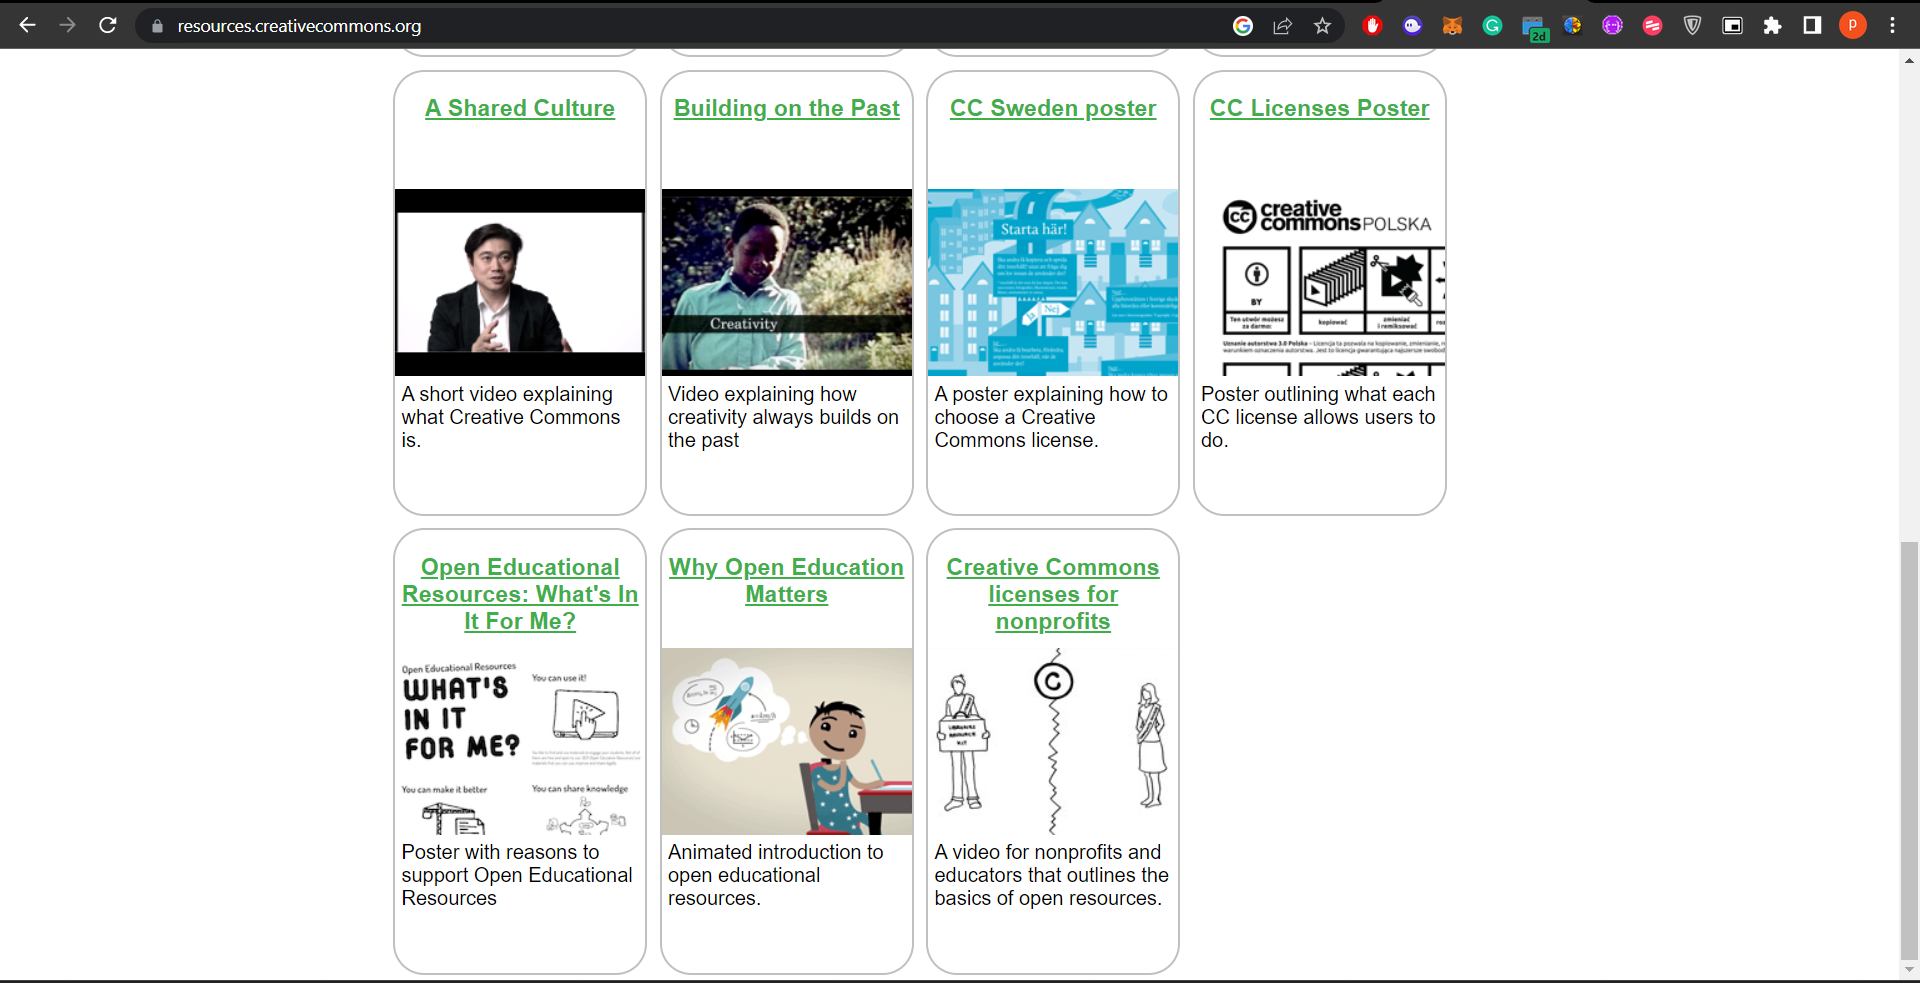Go back to previous page
1920x983 pixels.
click(27, 25)
